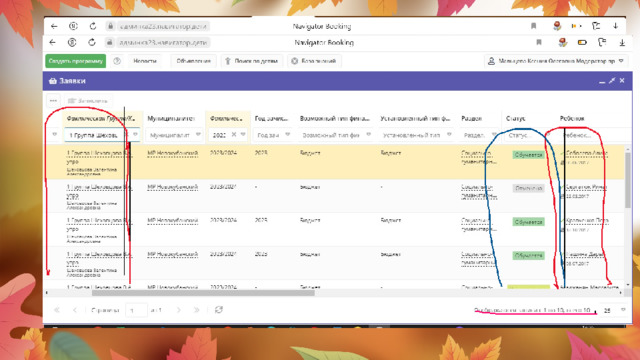Open the page size 25 dropdown
This screenshot has width=640, height=360.
click(x=623, y=310)
